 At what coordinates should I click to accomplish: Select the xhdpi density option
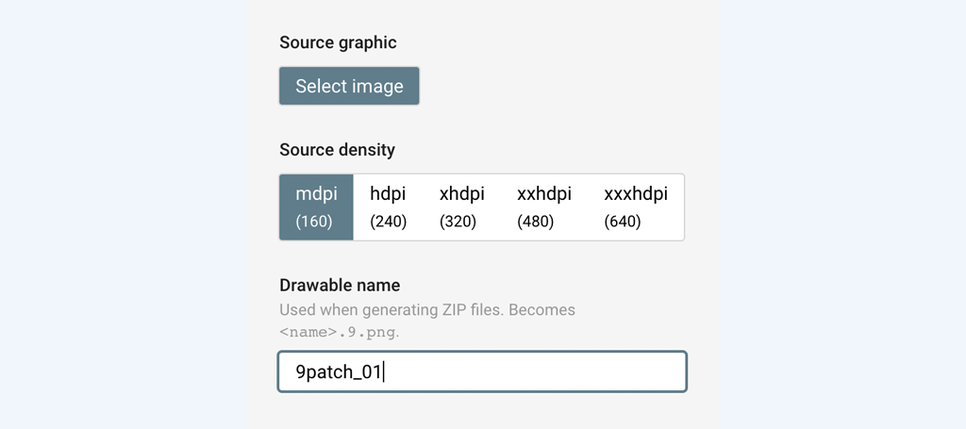[x=461, y=207]
